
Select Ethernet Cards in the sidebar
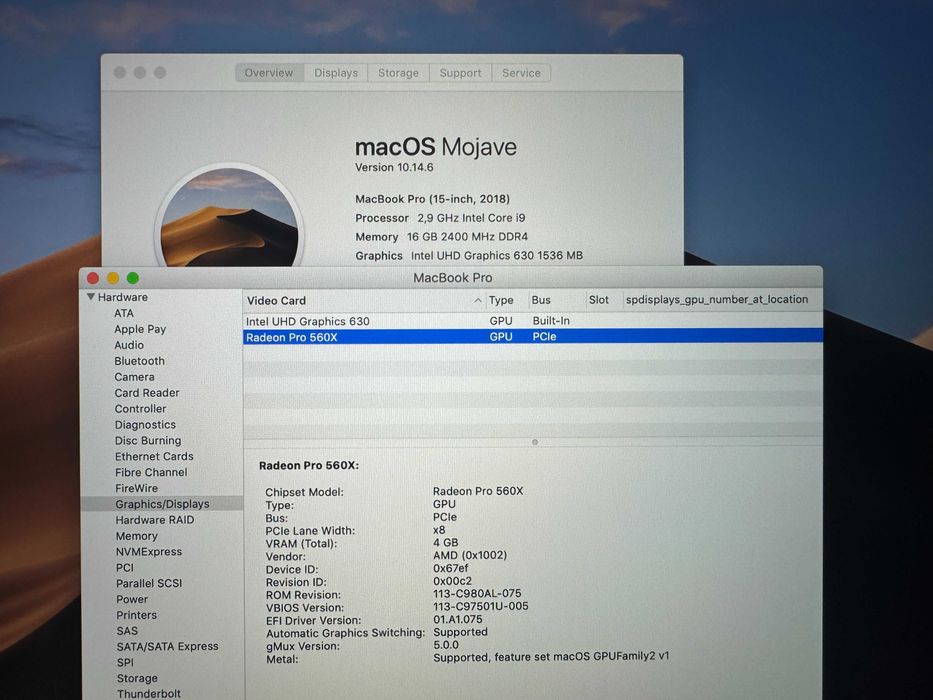click(154, 457)
